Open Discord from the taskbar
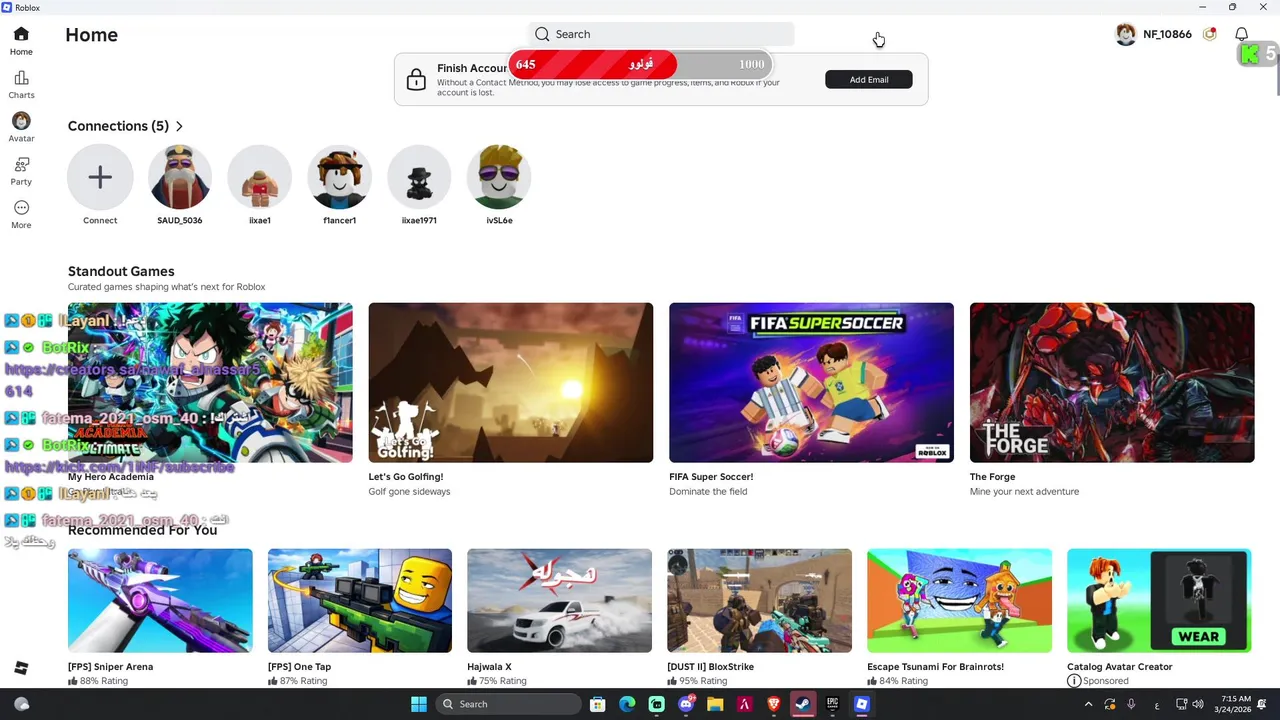The width and height of the screenshot is (1280, 720). (x=686, y=704)
